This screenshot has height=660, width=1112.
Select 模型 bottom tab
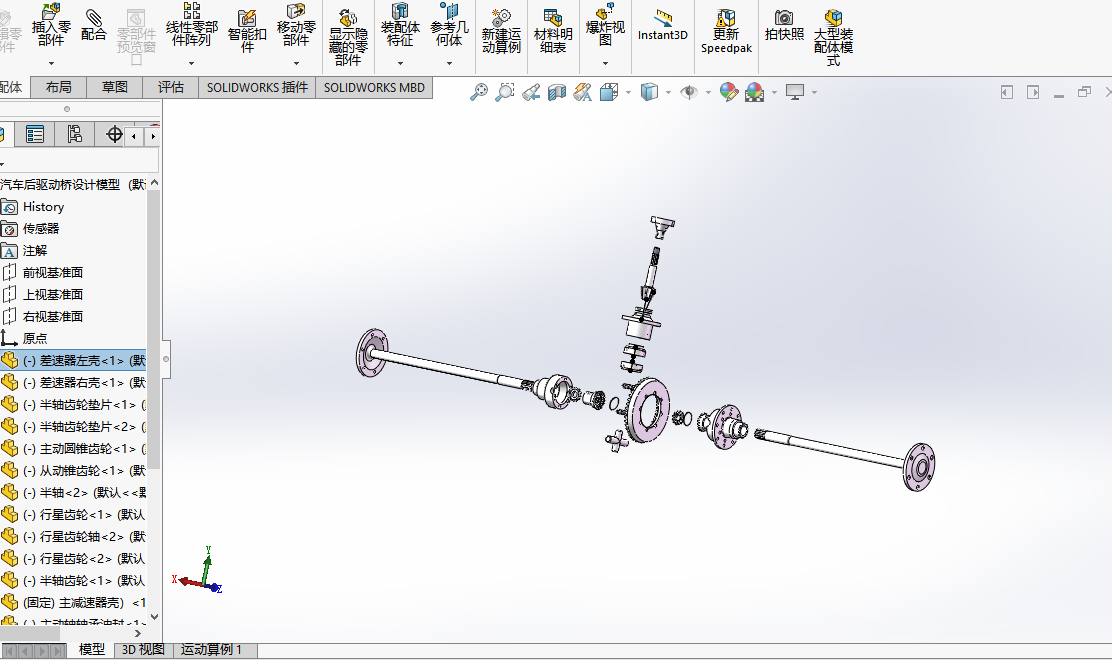(91, 649)
